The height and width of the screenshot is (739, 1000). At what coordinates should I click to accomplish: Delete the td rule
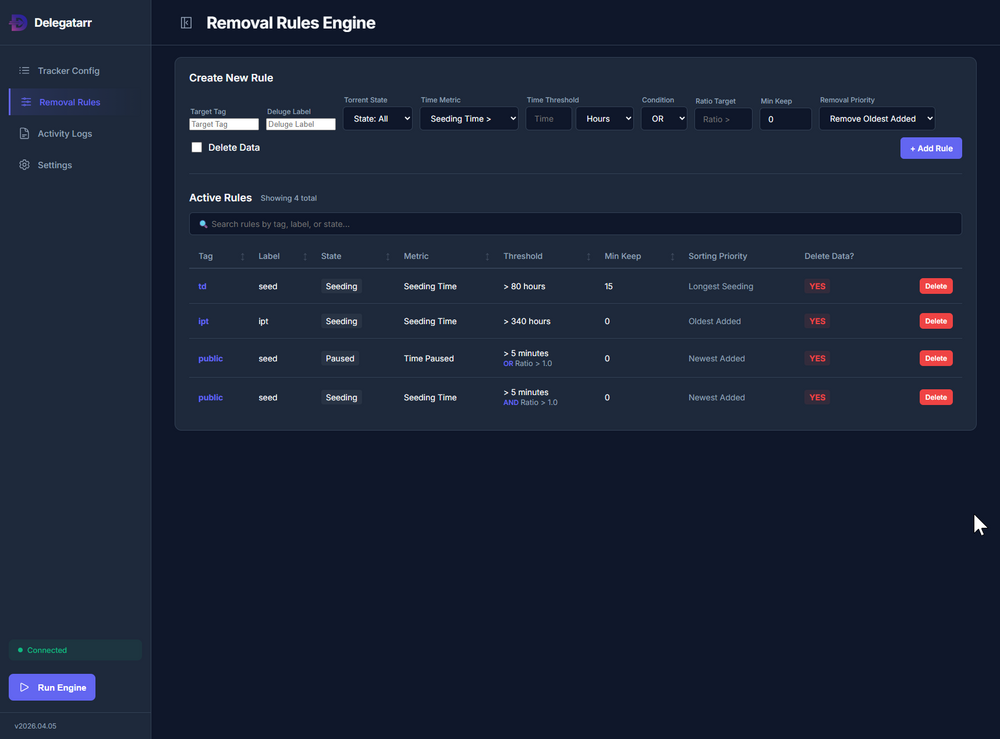coord(936,286)
